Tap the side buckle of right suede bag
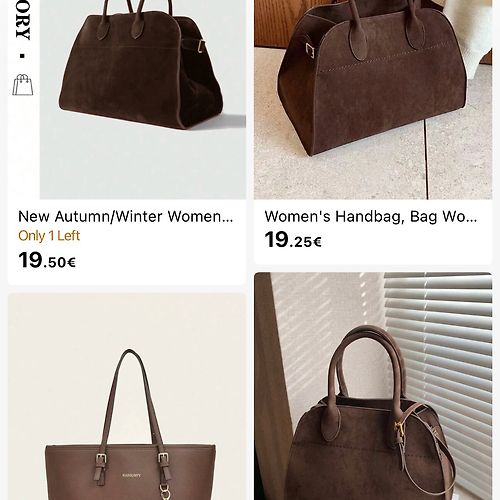This screenshot has height=500, width=500. tap(310, 51)
